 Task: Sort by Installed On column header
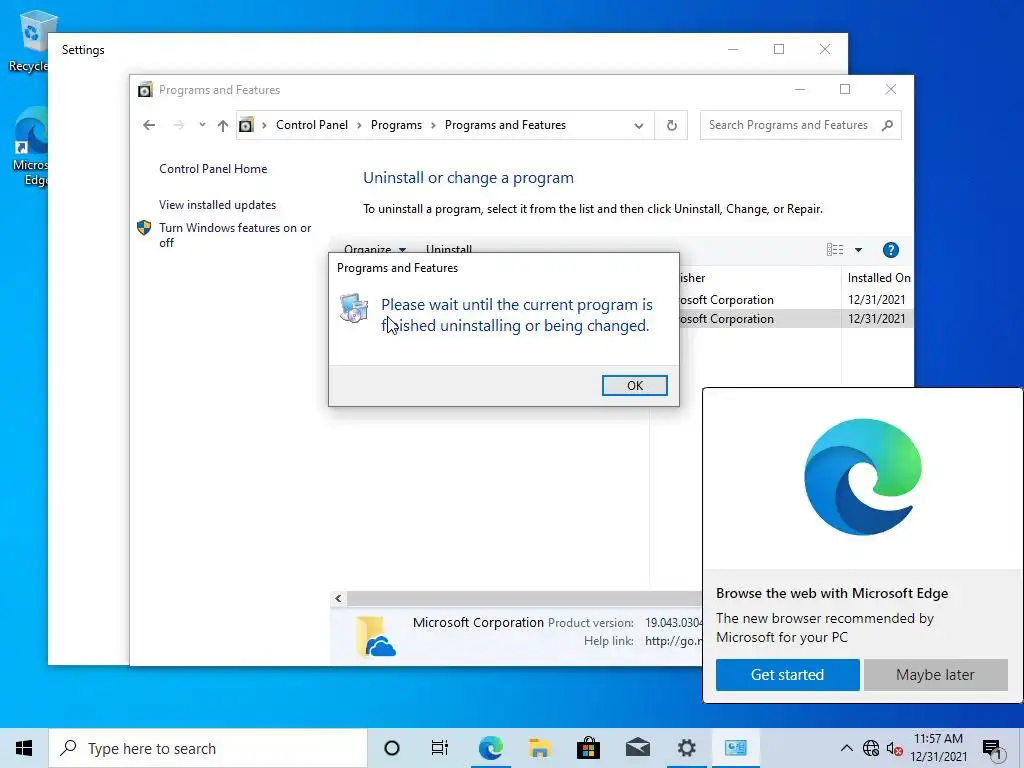pos(878,278)
